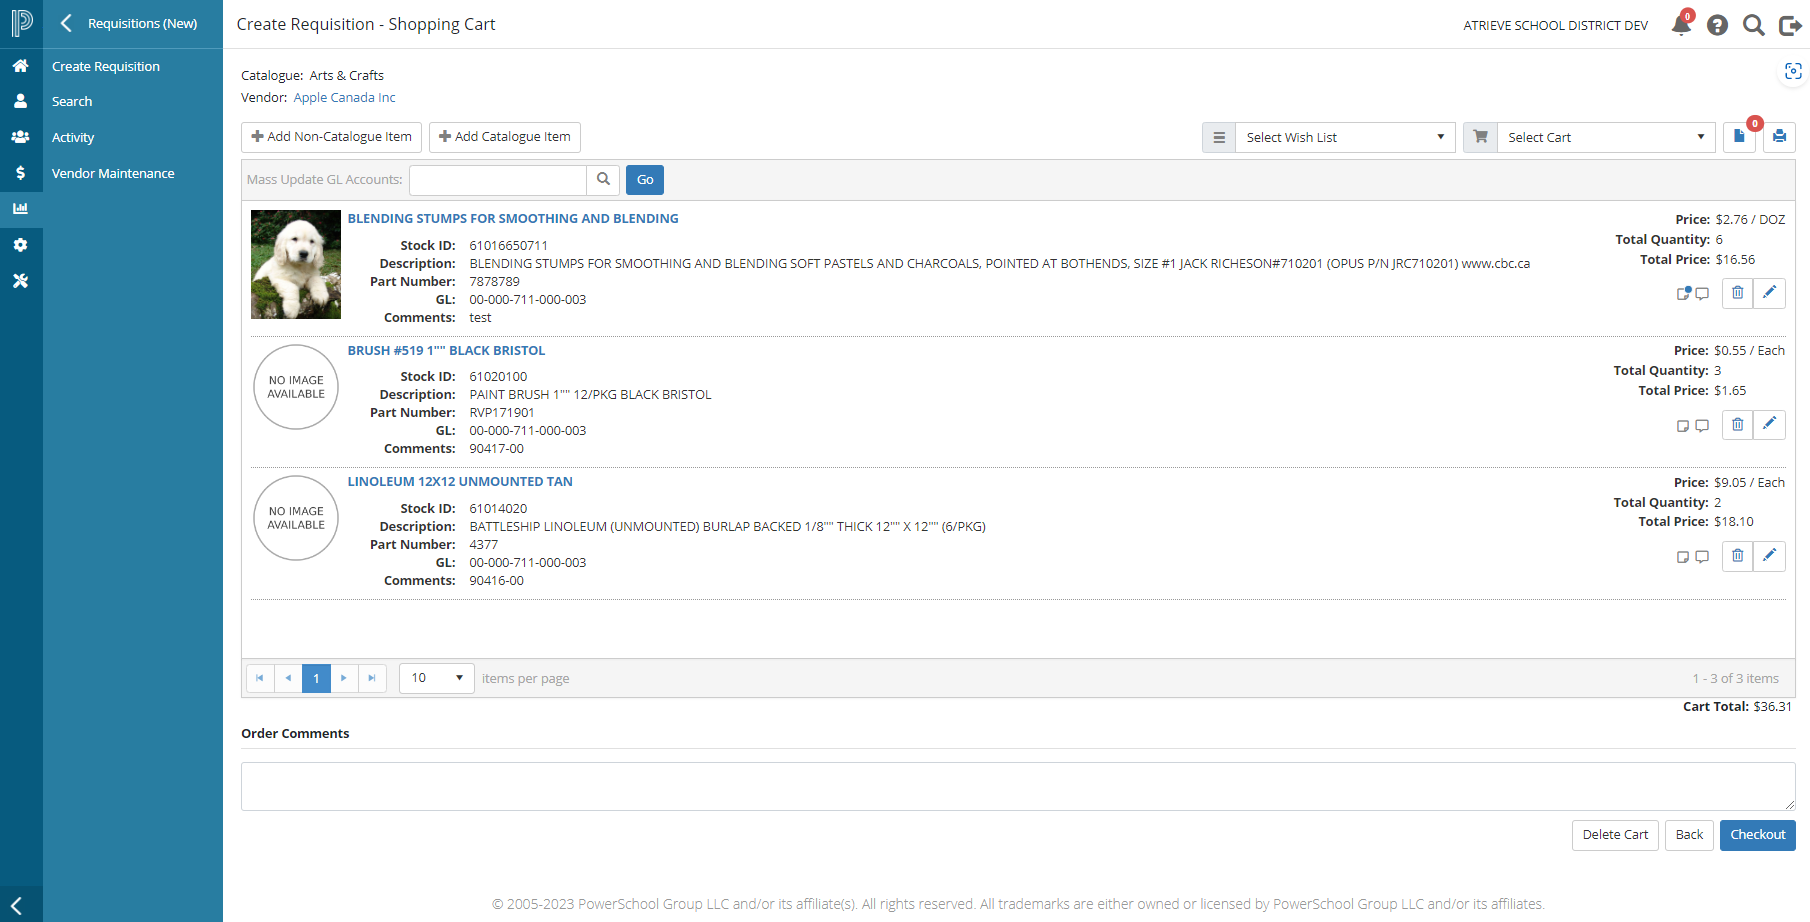Image resolution: width=1810 pixels, height=922 pixels.
Task: Click the print icon near Select Cart
Action: pos(1779,137)
